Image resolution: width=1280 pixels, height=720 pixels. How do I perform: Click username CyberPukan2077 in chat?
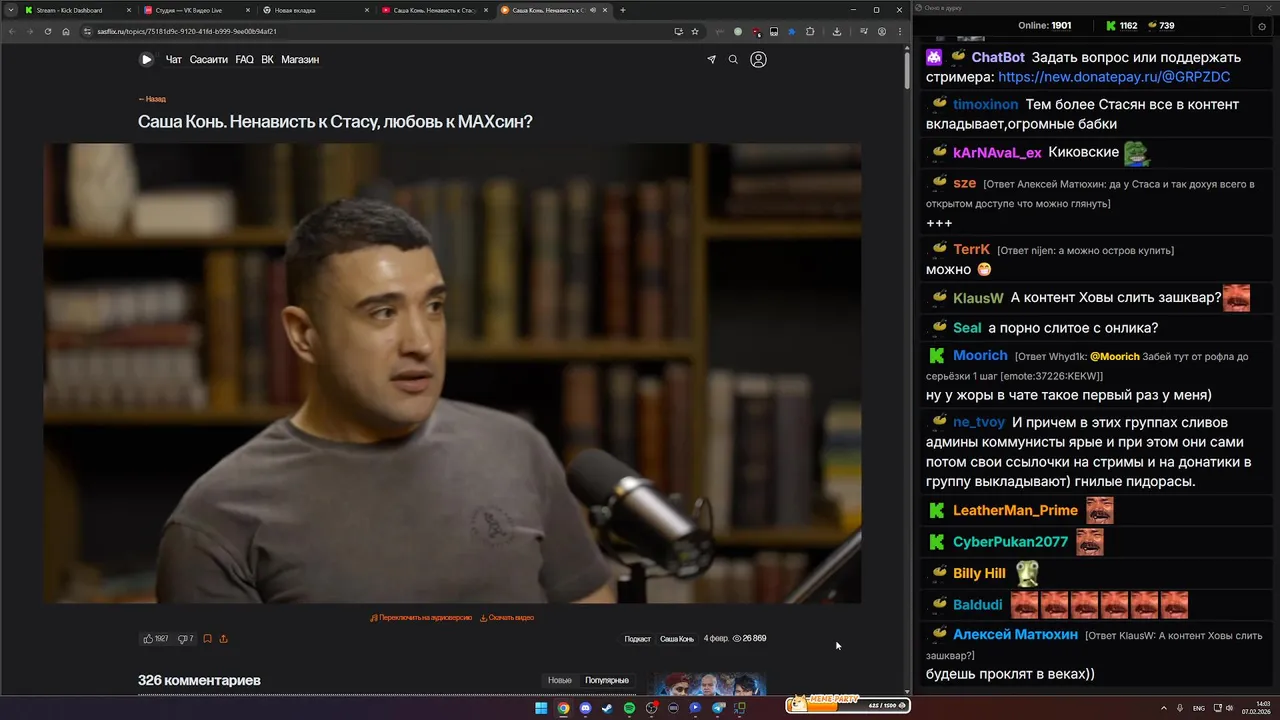pos(1010,542)
